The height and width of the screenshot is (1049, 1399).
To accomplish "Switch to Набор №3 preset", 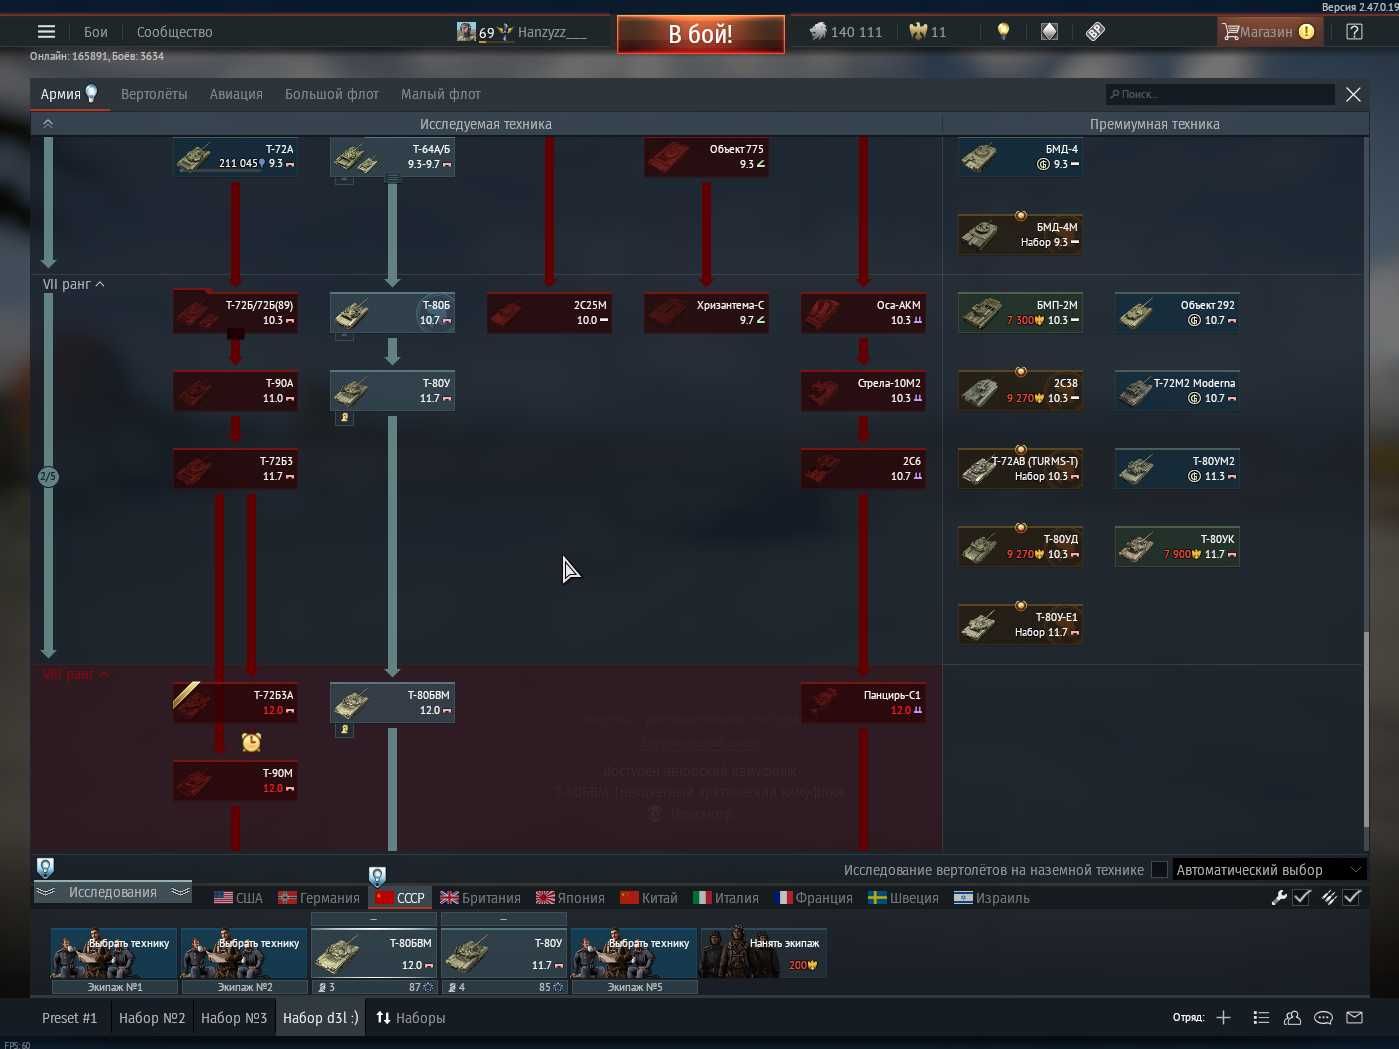I will [x=234, y=1018].
